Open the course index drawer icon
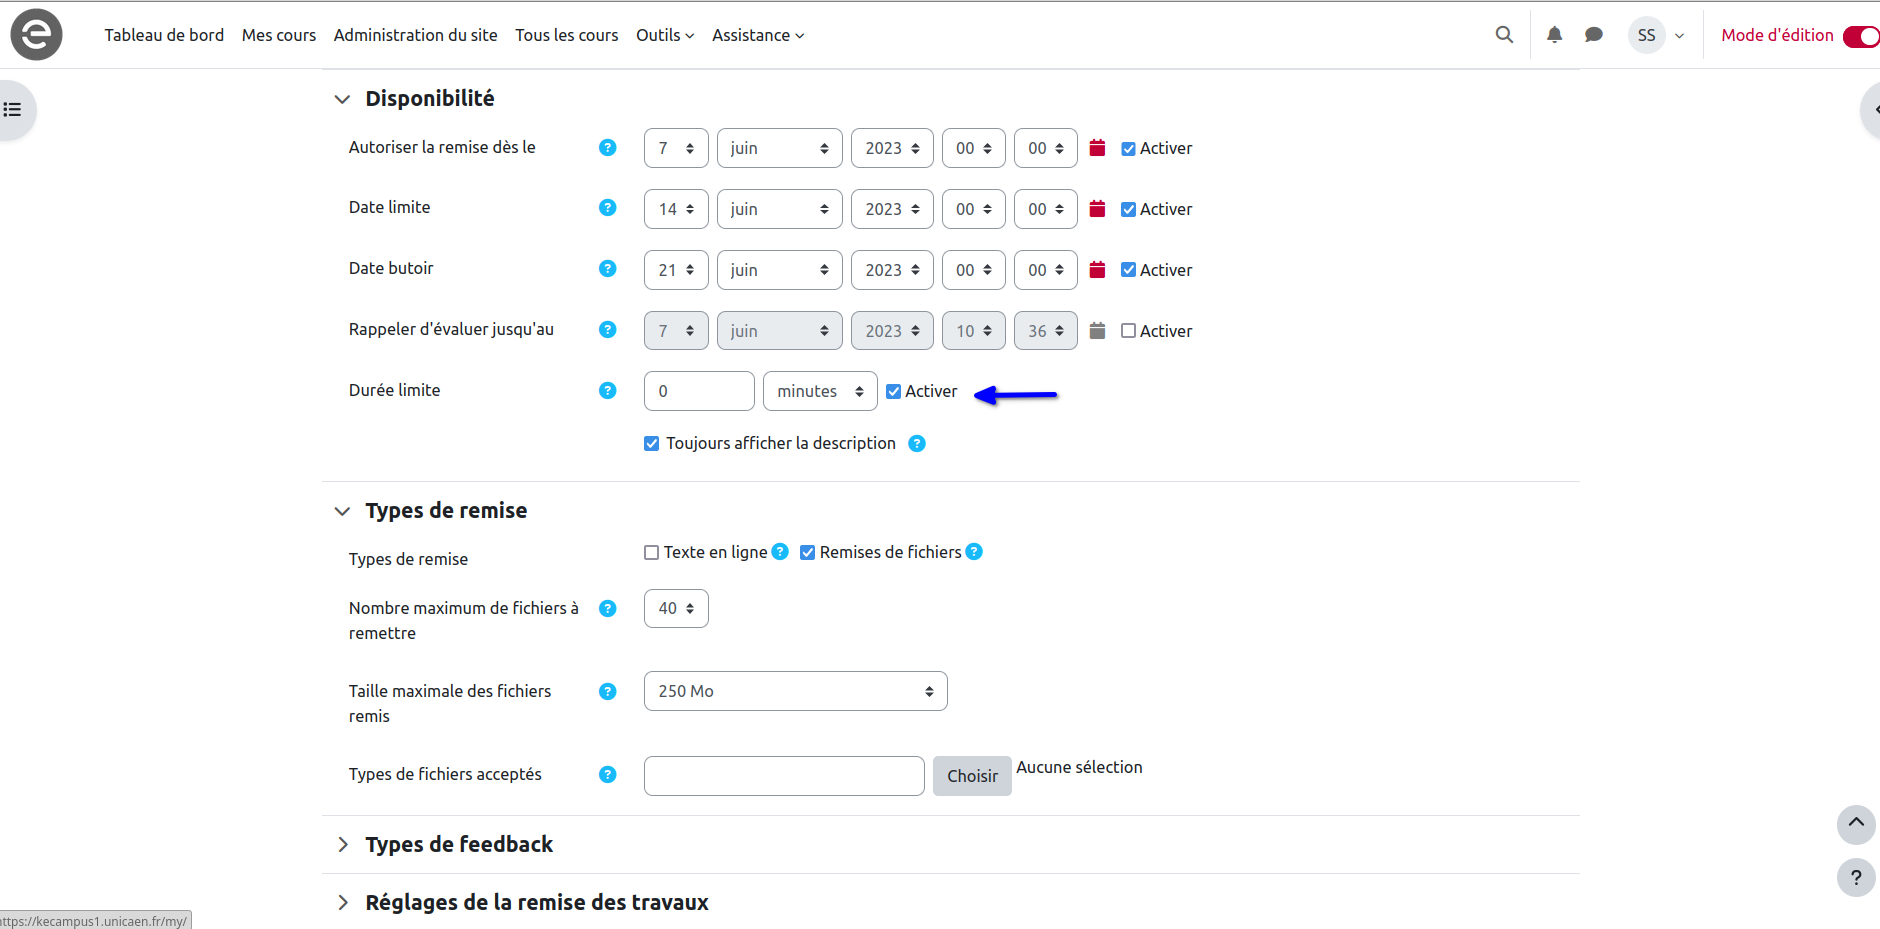This screenshot has width=1880, height=929. click(x=13, y=110)
